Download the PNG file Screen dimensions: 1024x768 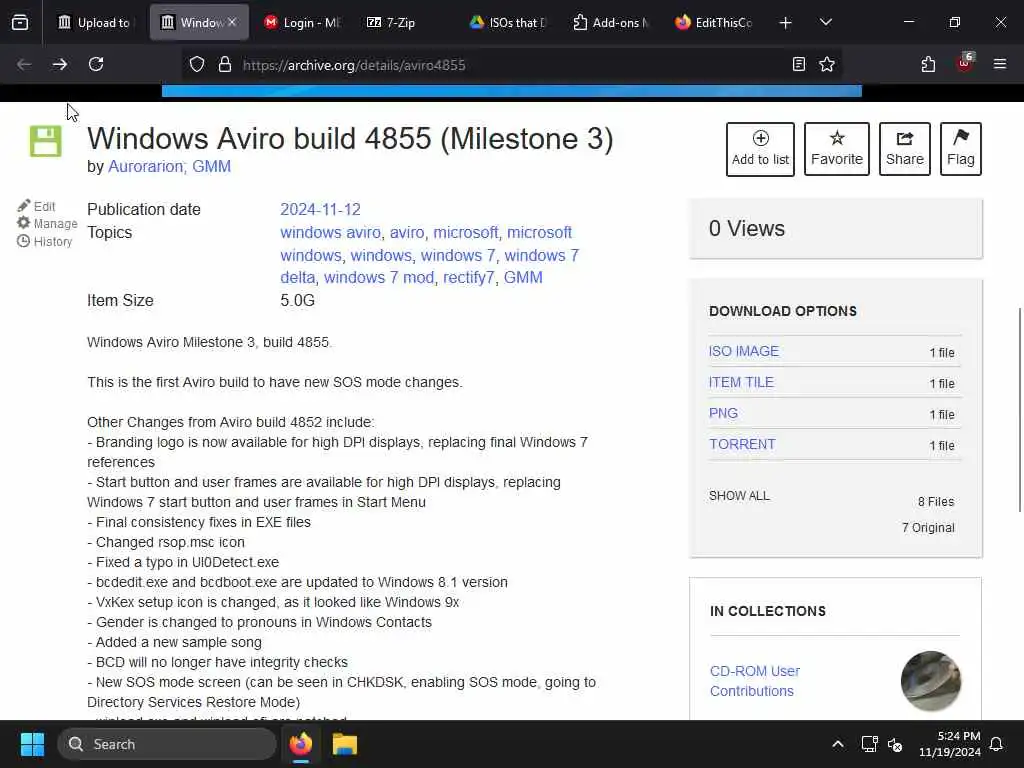(724, 413)
